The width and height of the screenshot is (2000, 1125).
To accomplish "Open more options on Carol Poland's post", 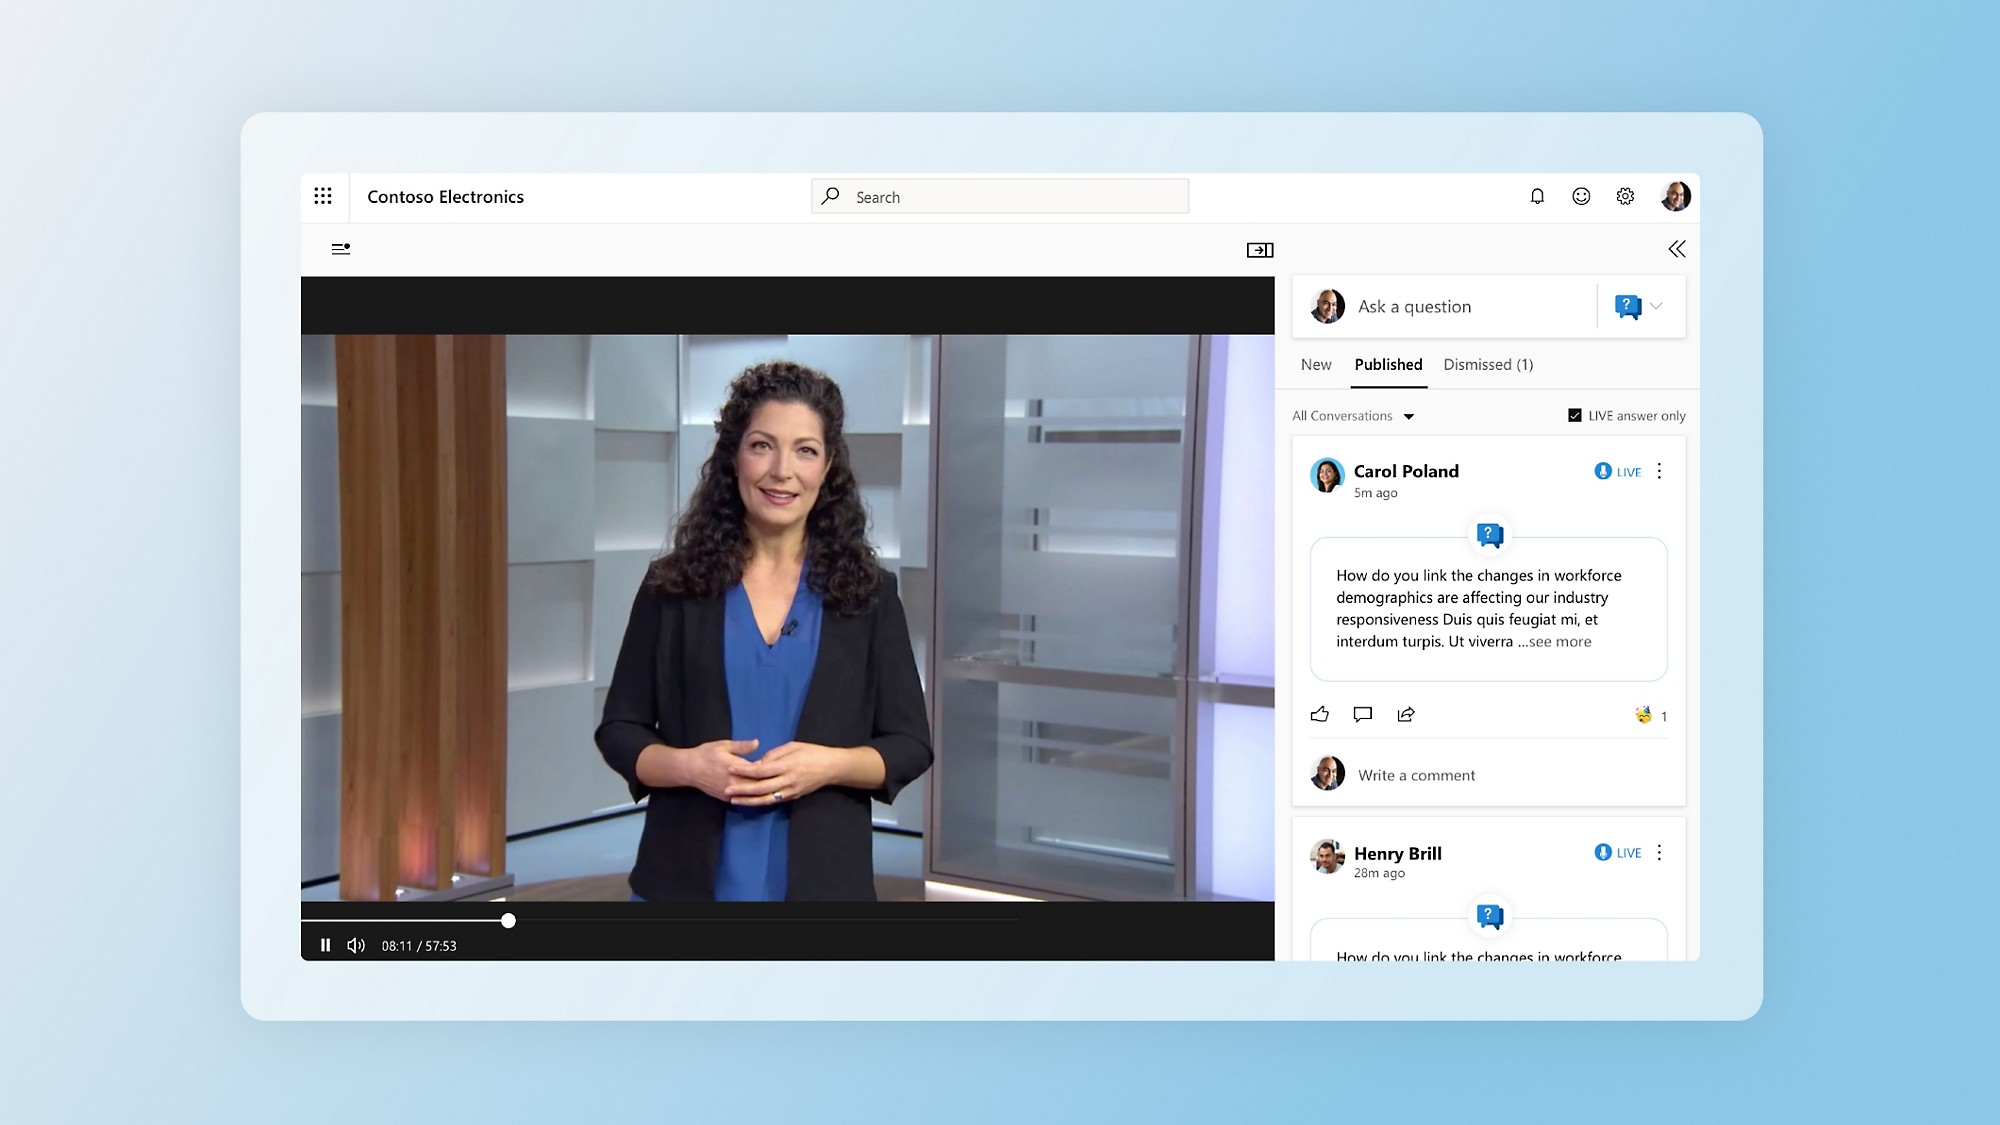I will [x=1659, y=471].
